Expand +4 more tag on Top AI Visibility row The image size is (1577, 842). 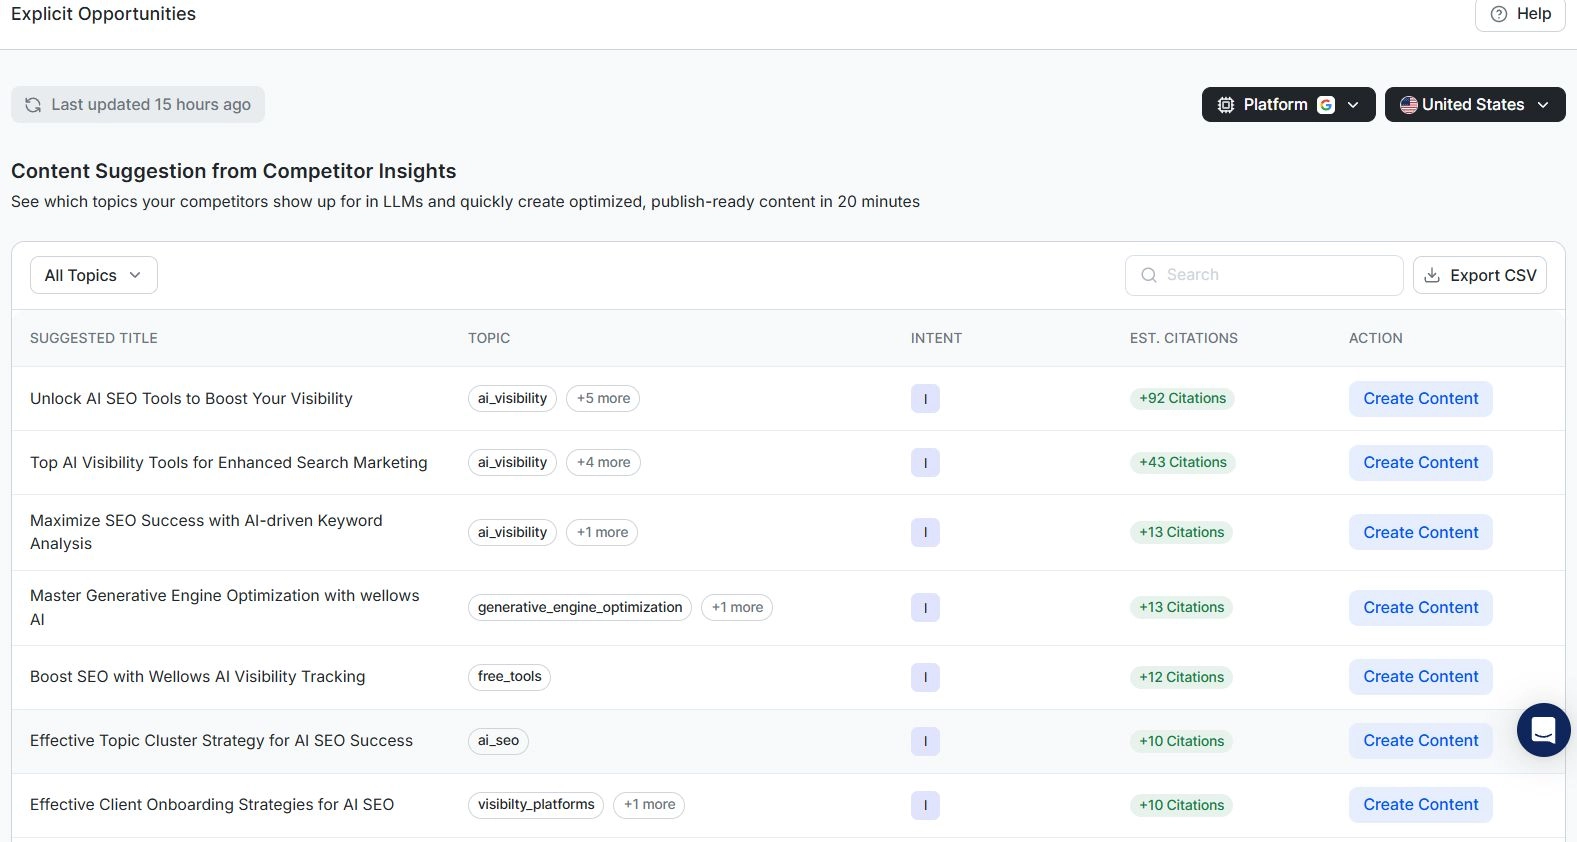[603, 462]
